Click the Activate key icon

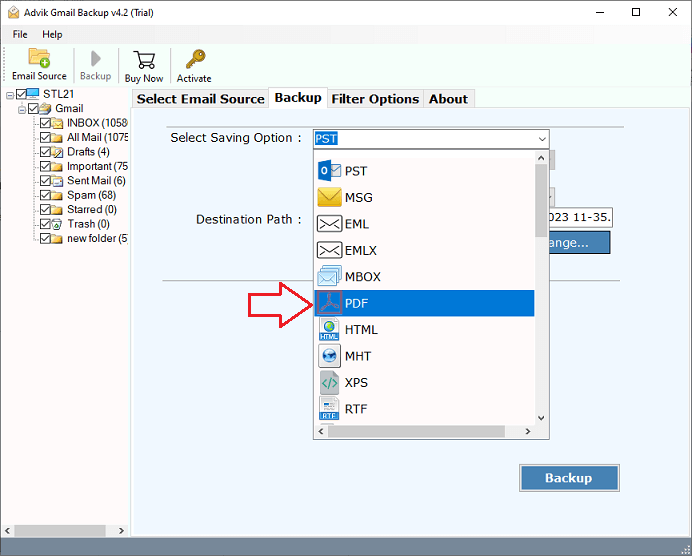(194, 59)
